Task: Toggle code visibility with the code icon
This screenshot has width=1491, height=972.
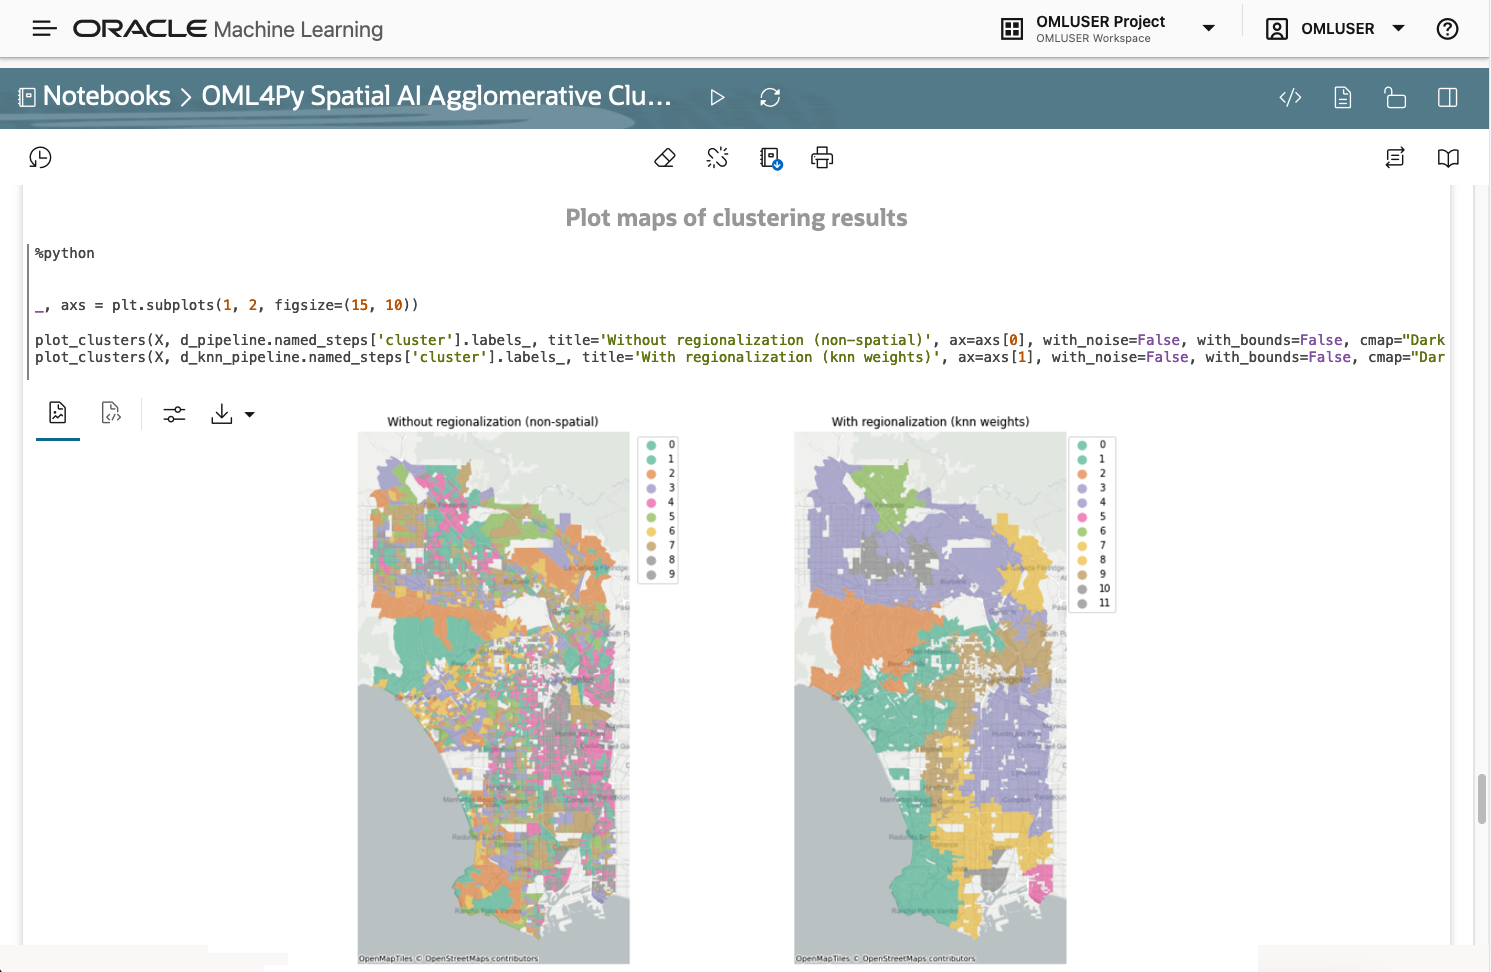Action: click(1289, 97)
